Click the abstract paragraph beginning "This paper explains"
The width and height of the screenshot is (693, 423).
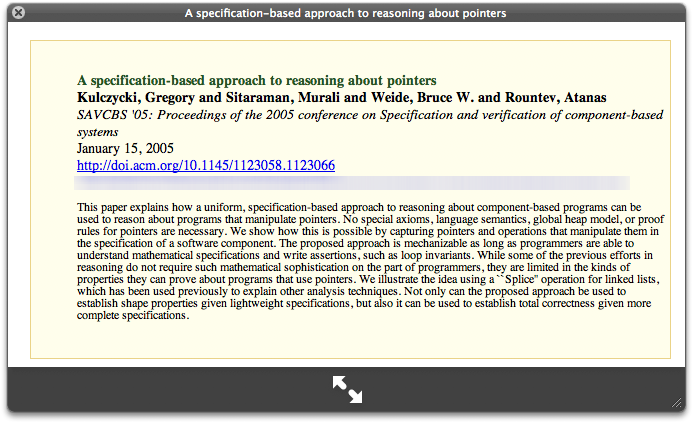pos(370,261)
